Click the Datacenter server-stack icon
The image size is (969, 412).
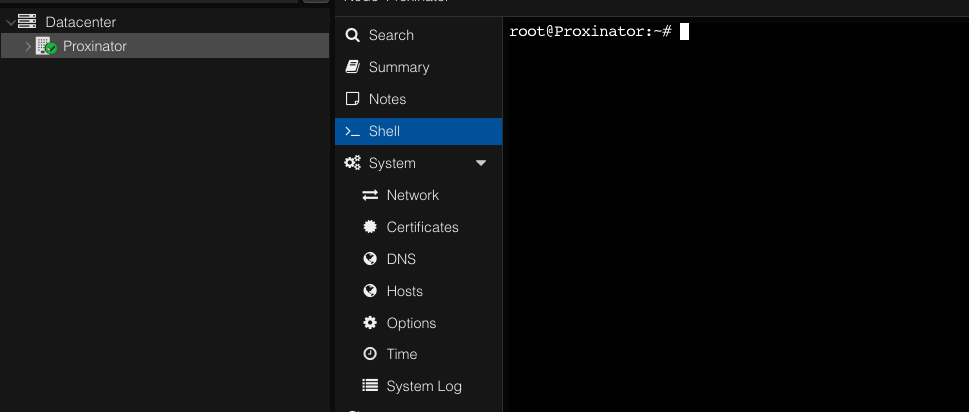pyautogui.click(x=27, y=21)
